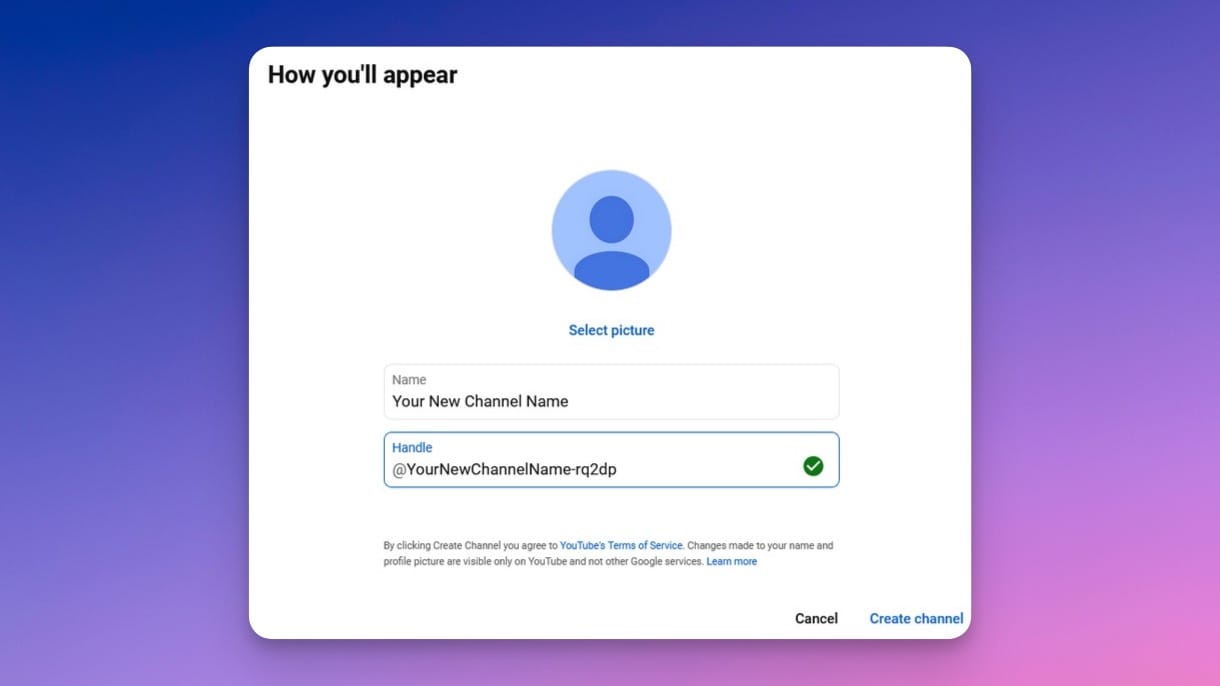Image resolution: width=1220 pixels, height=686 pixels.
Task: Click into the Name input field
Action: [x=611, y=392]
